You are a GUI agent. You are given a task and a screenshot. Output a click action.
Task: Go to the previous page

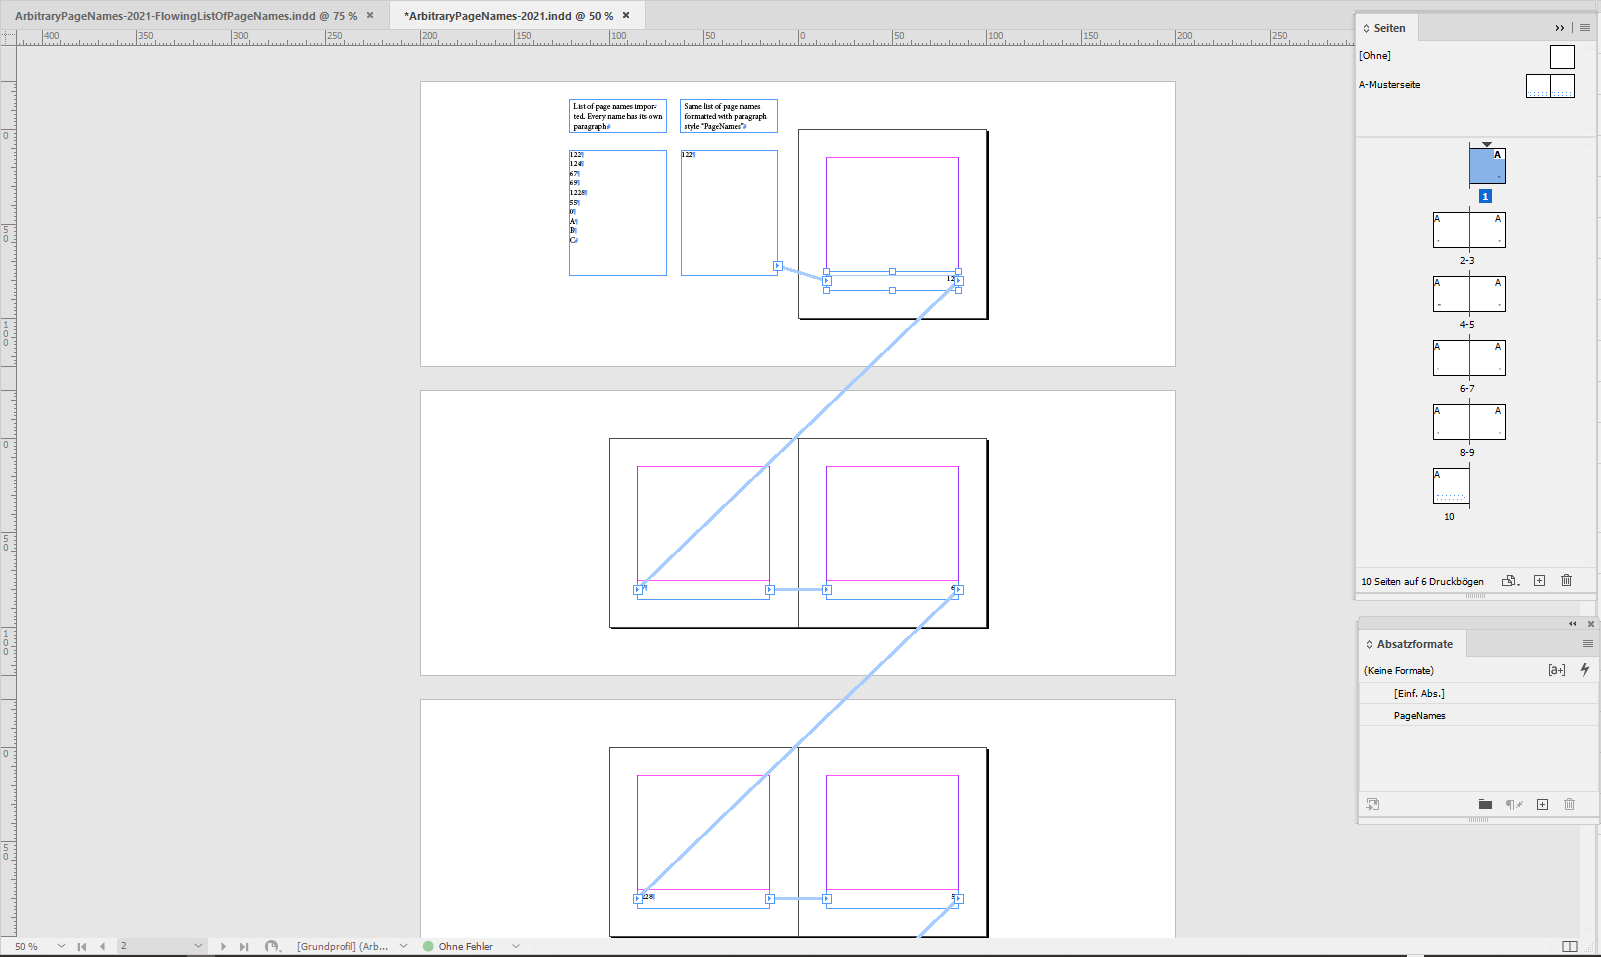tap(102, 946)
